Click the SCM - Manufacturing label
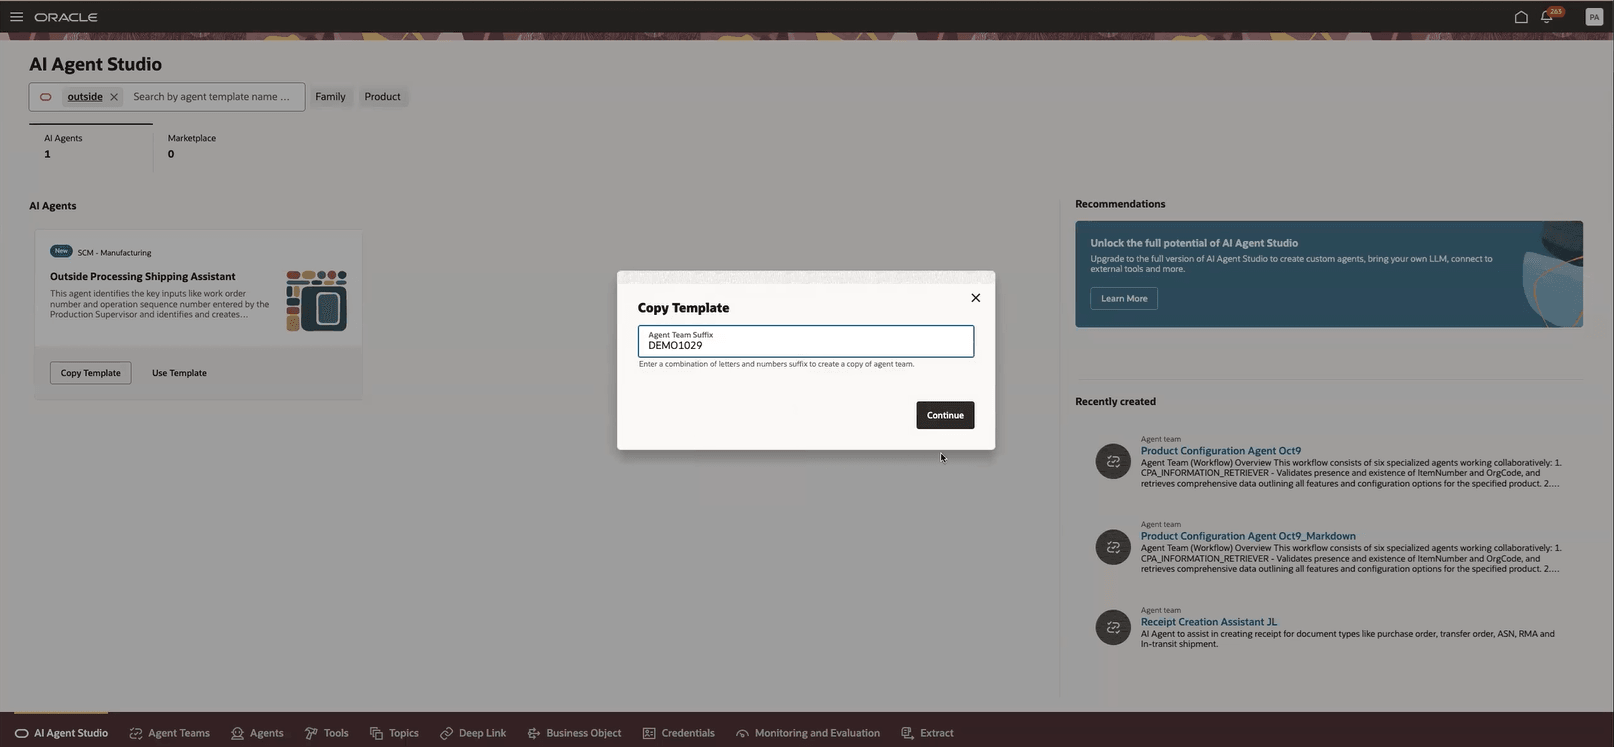This screenshot has height=747, width=1614. [114, 253]
